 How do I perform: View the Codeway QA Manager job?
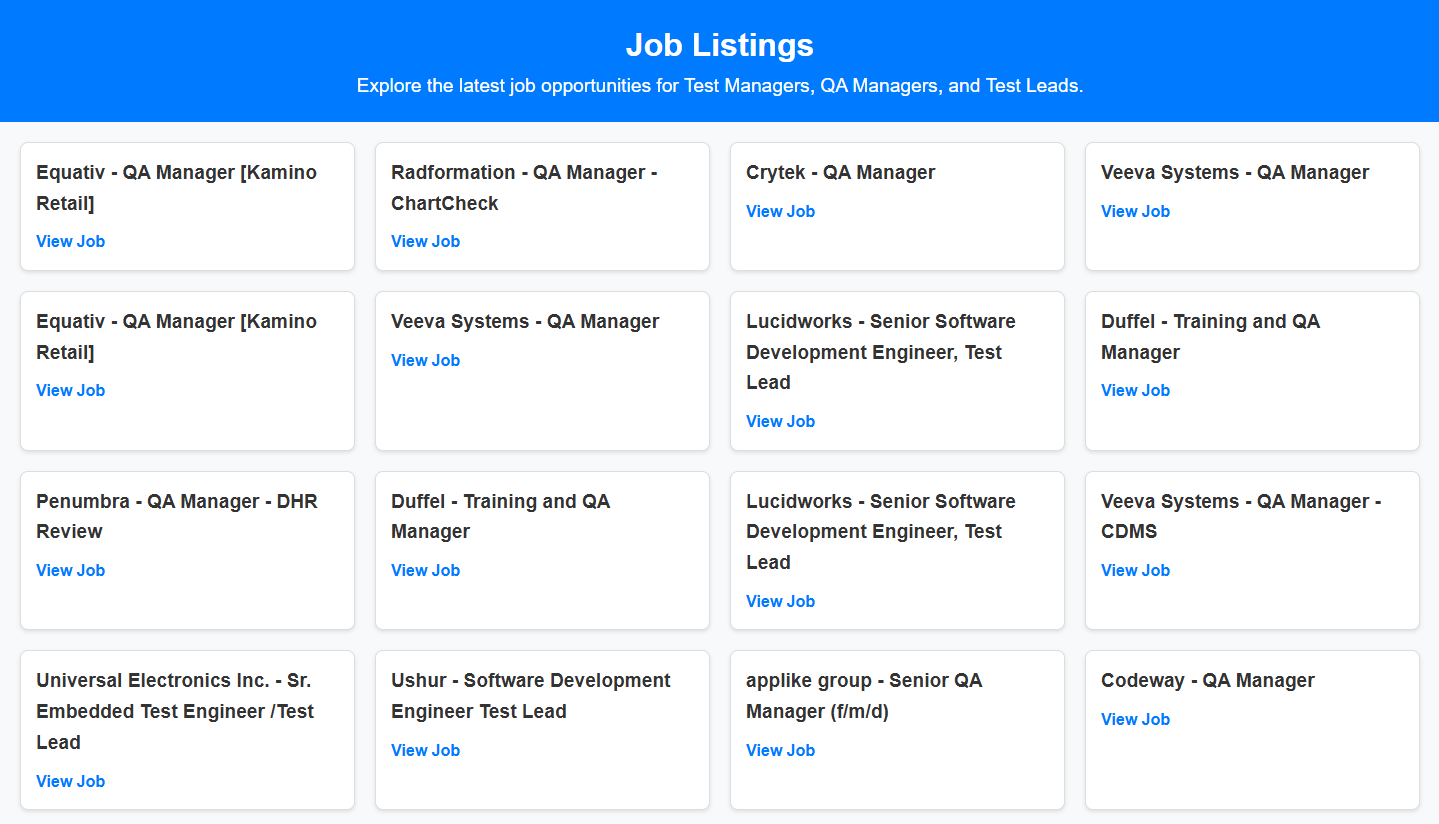click(x=1135, y=719)
